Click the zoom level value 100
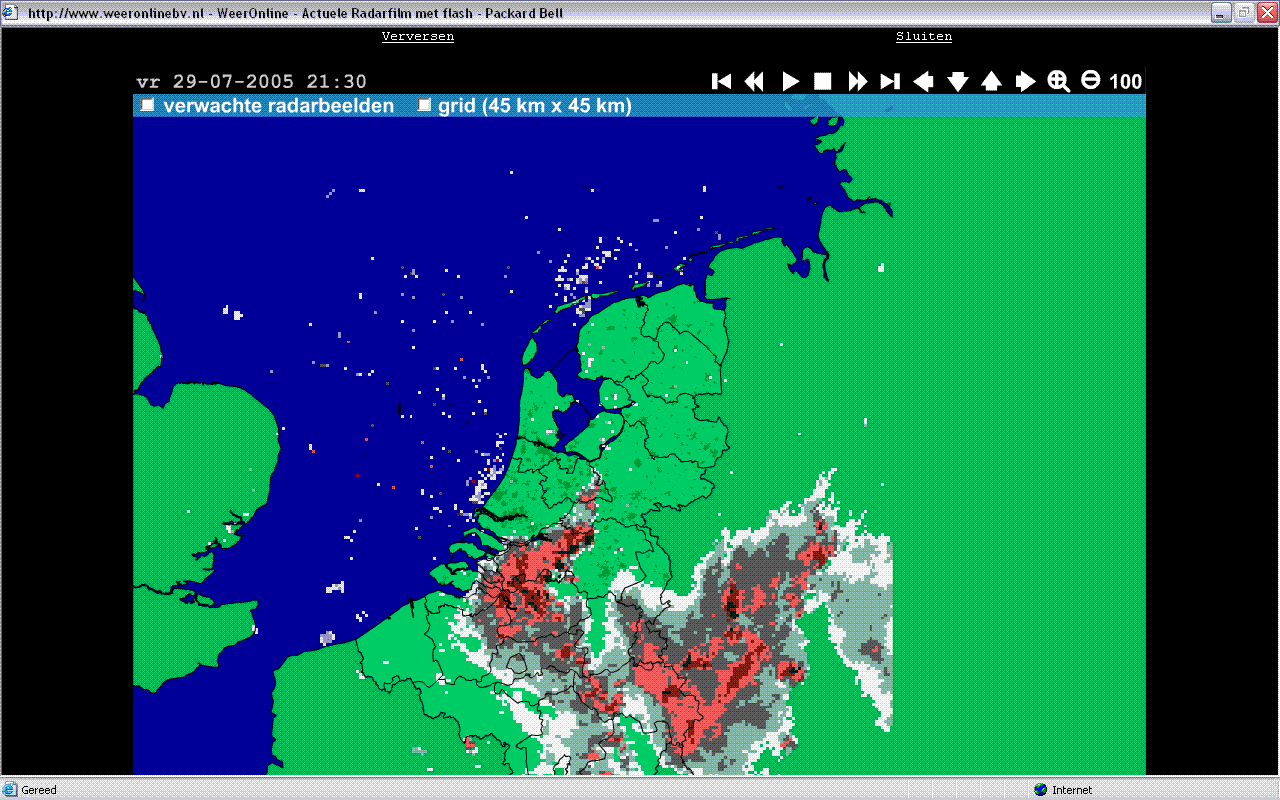This screenshot has width=1280, height=800. coord(1126,82)
